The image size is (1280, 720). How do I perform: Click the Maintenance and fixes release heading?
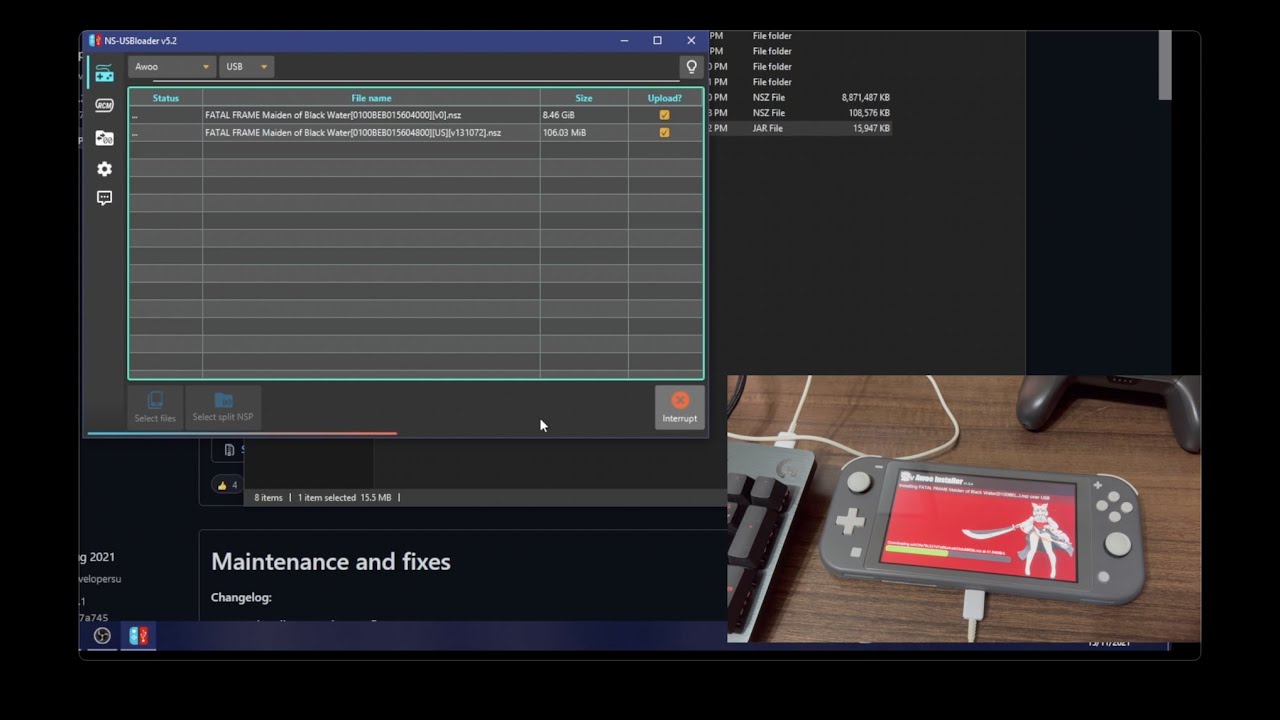coord(331,562)
